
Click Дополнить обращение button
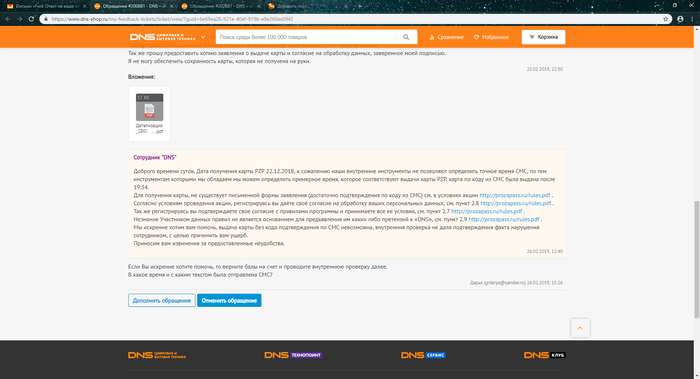click(162, 300)
